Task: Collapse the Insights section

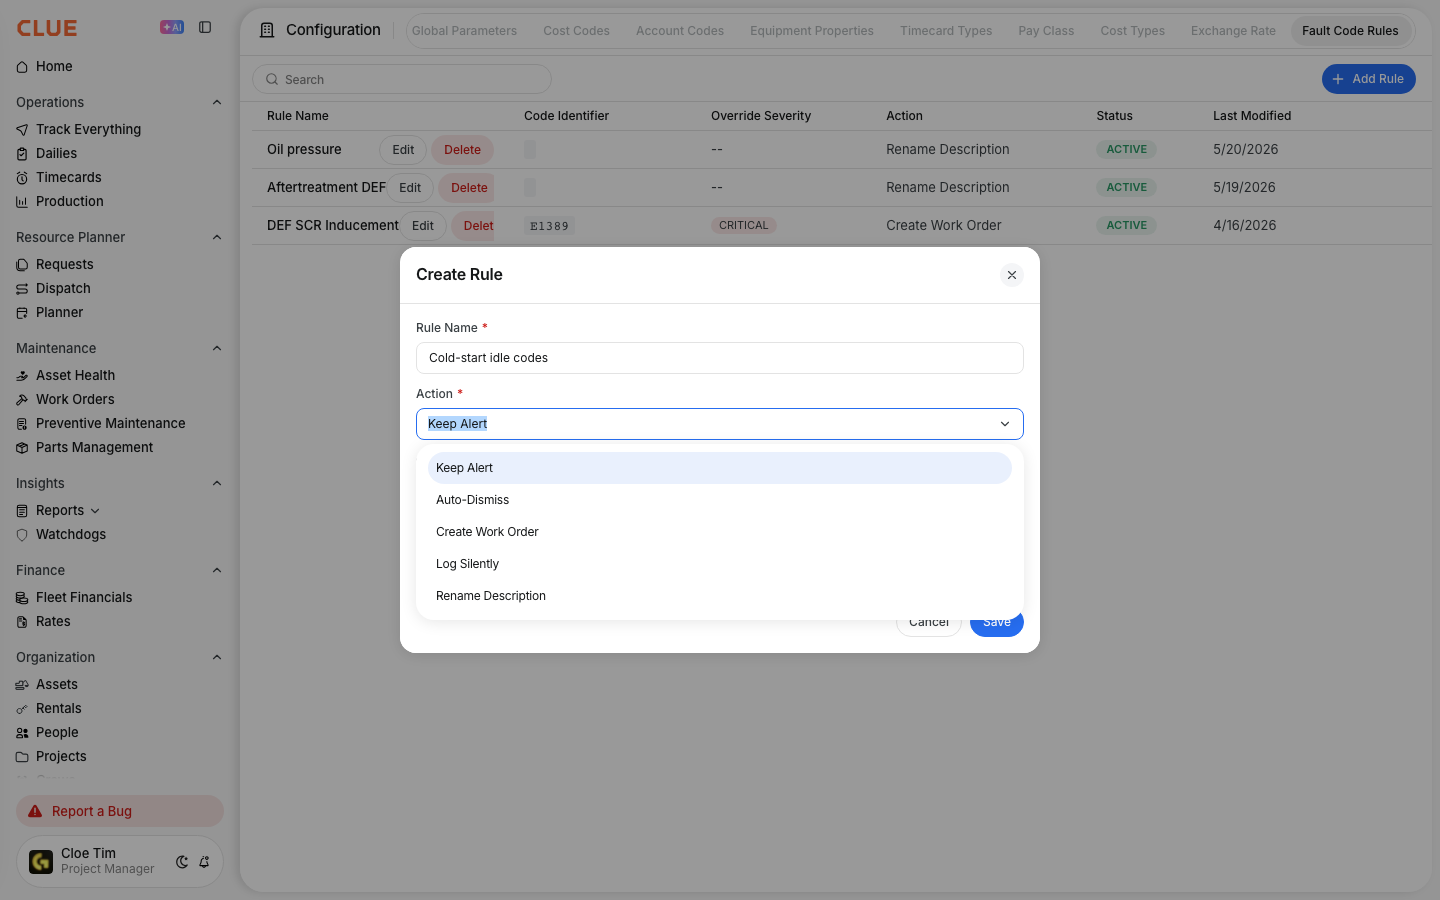Action: 217,483
